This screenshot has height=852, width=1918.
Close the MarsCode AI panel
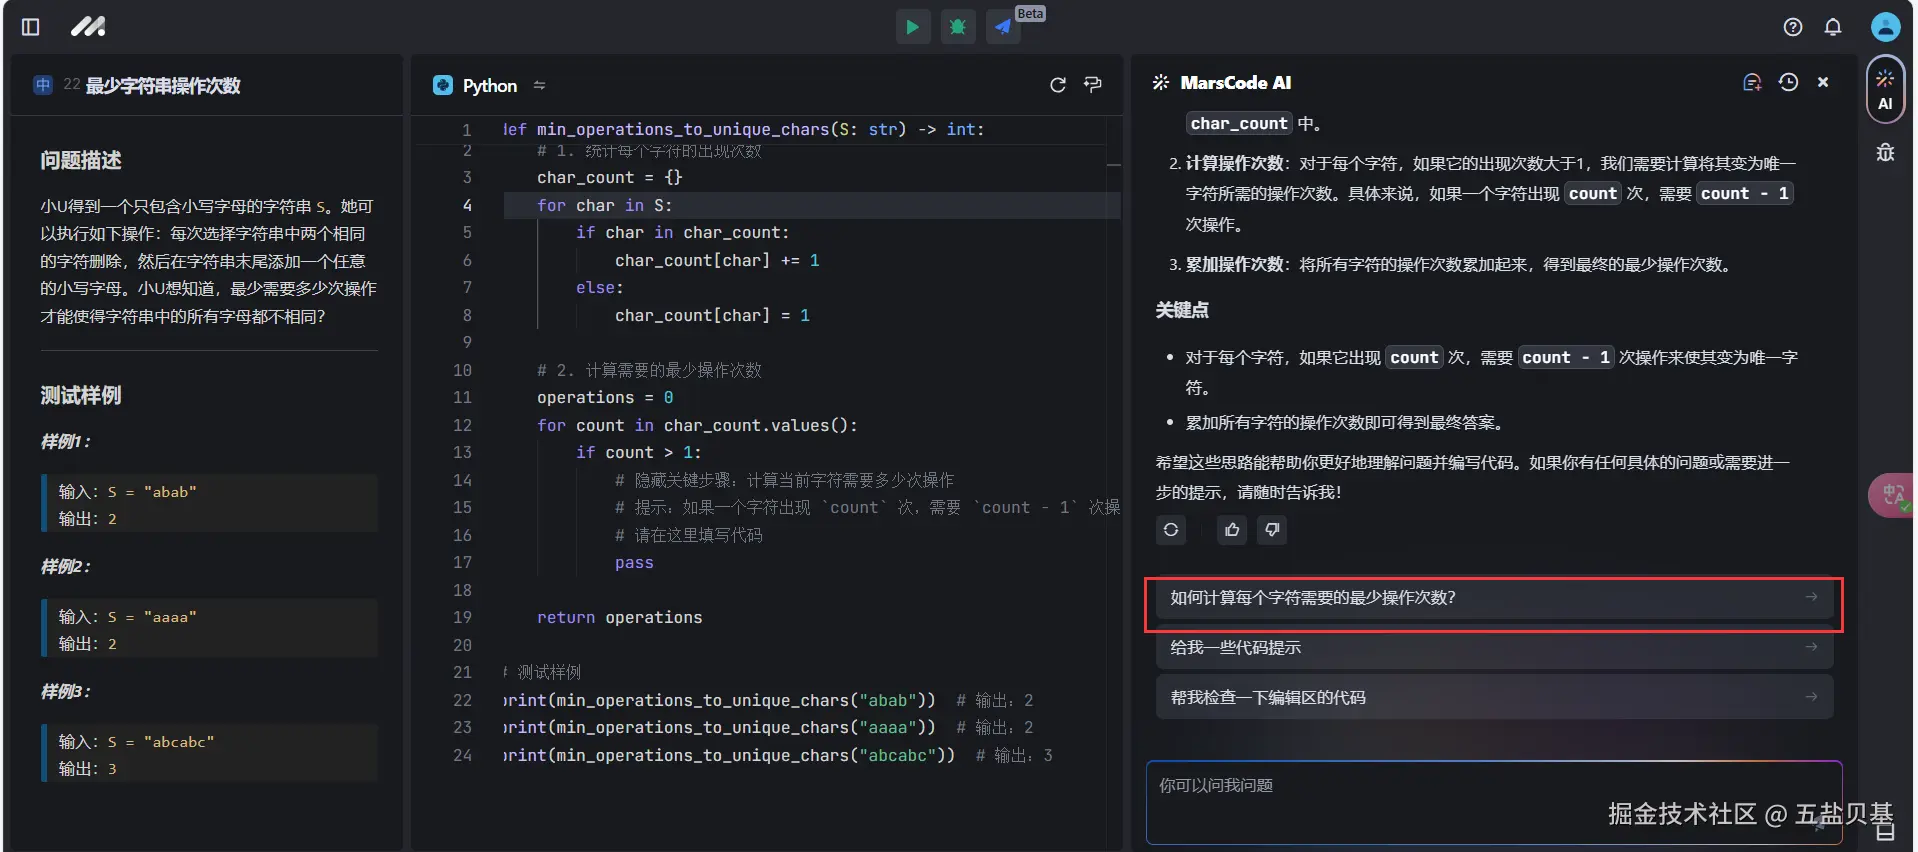click(1823, 83)
